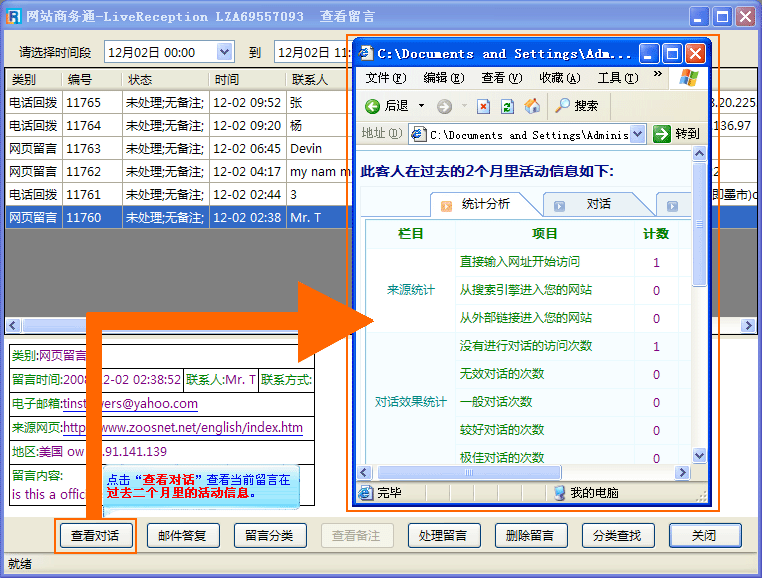Click the browser Back arrow icon
The width and height of the screenshot is (762, 578).
point(372,106)
